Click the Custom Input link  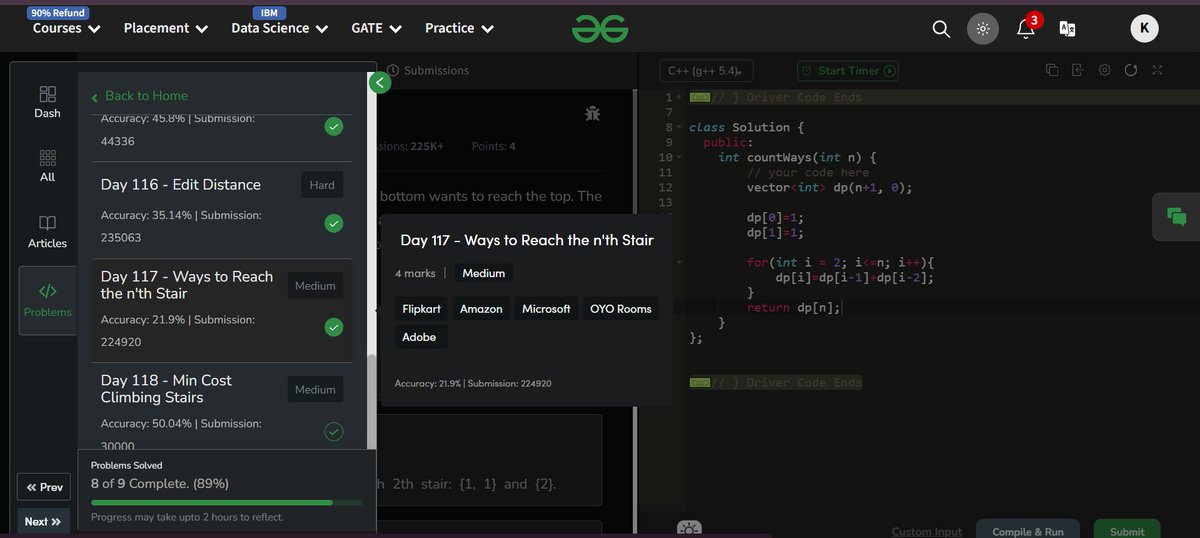(x=926, y=532)
